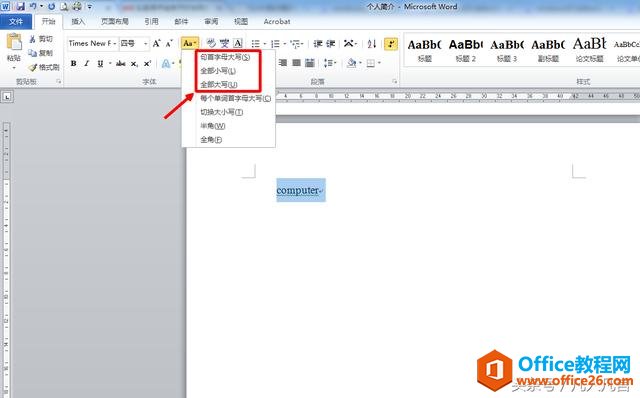Click the Grow Font icon
The image size is (640, 398).
156,43
